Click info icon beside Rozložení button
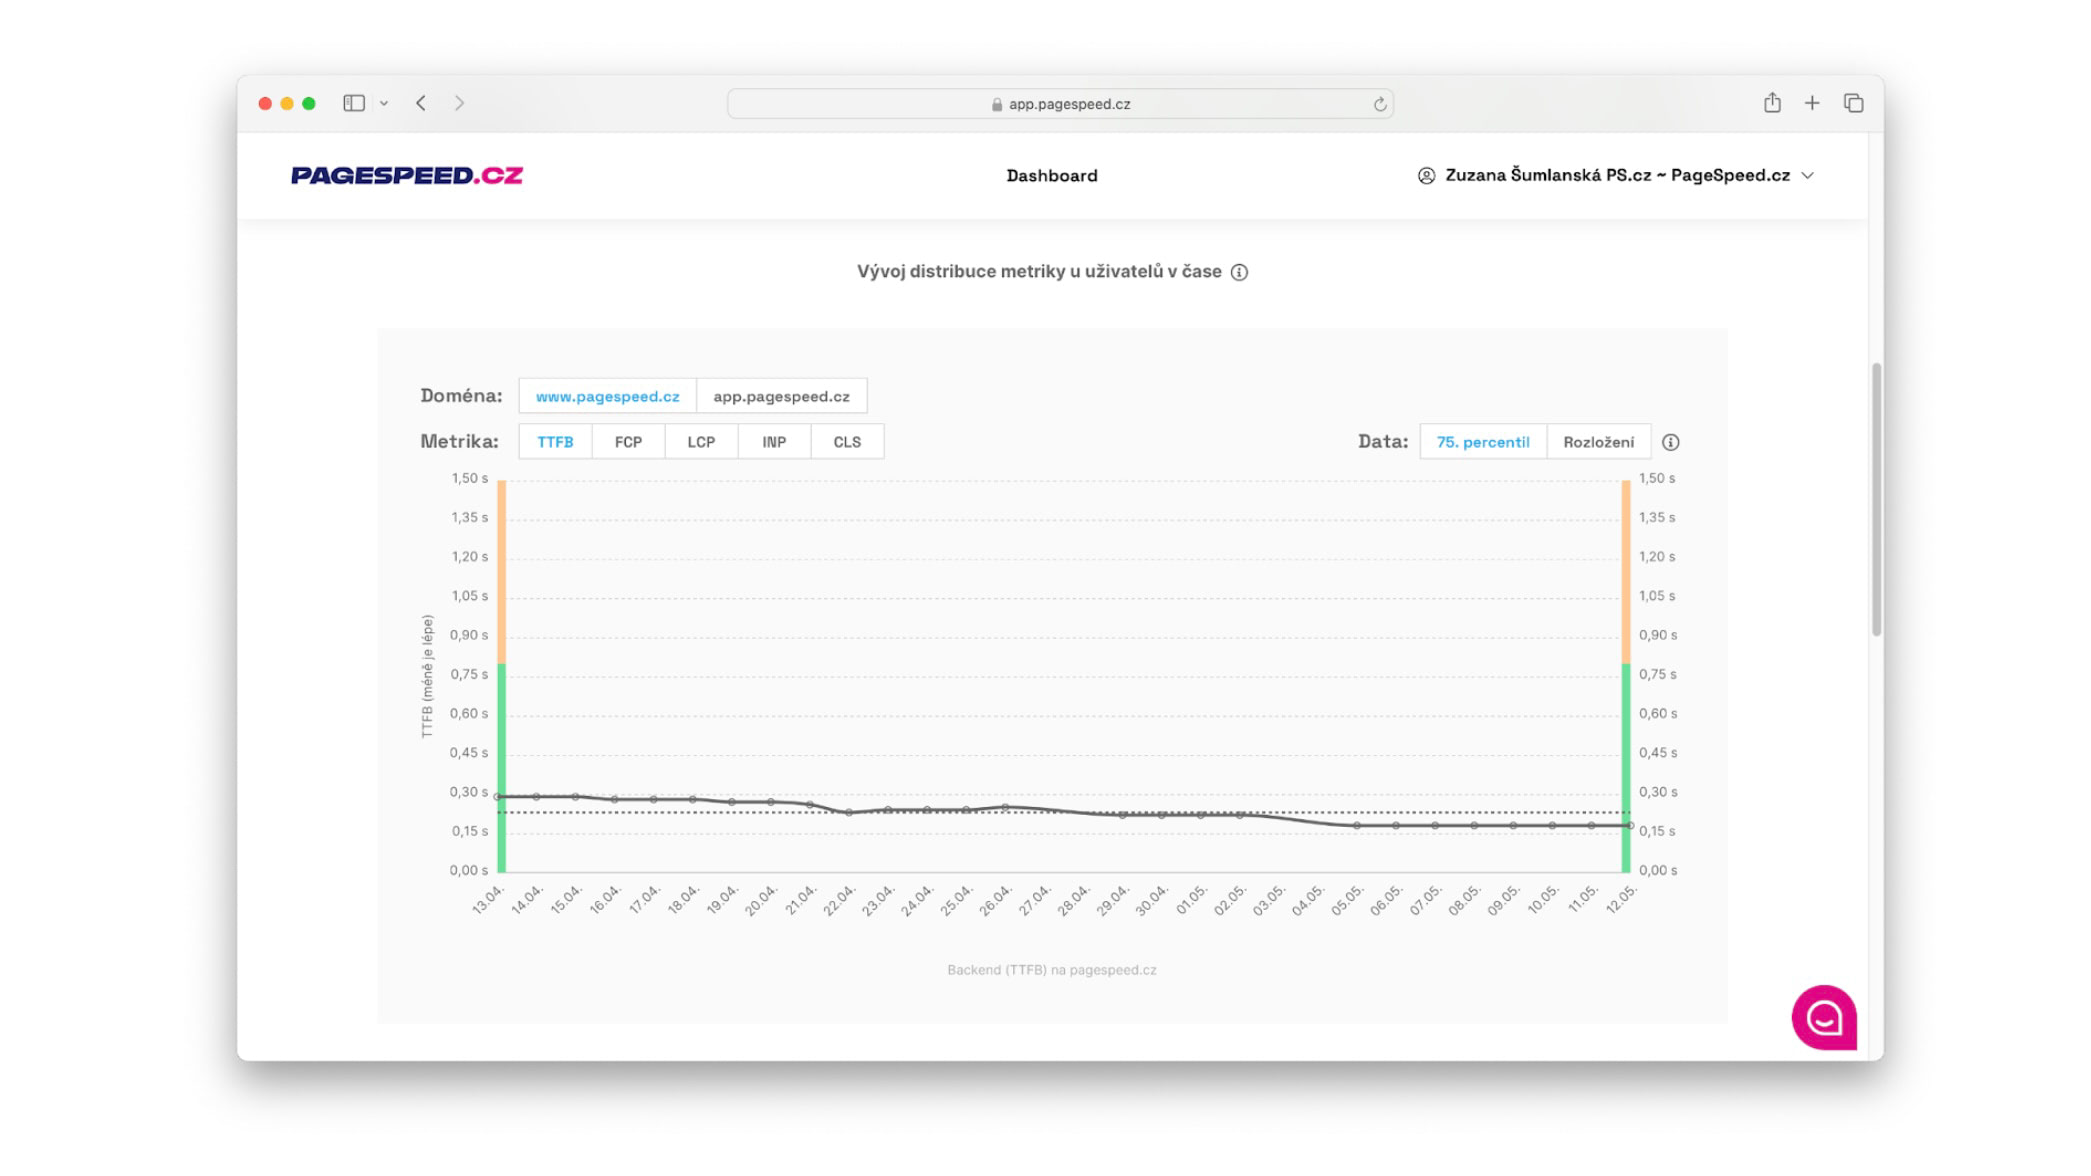 click(x=1670, y=442)
